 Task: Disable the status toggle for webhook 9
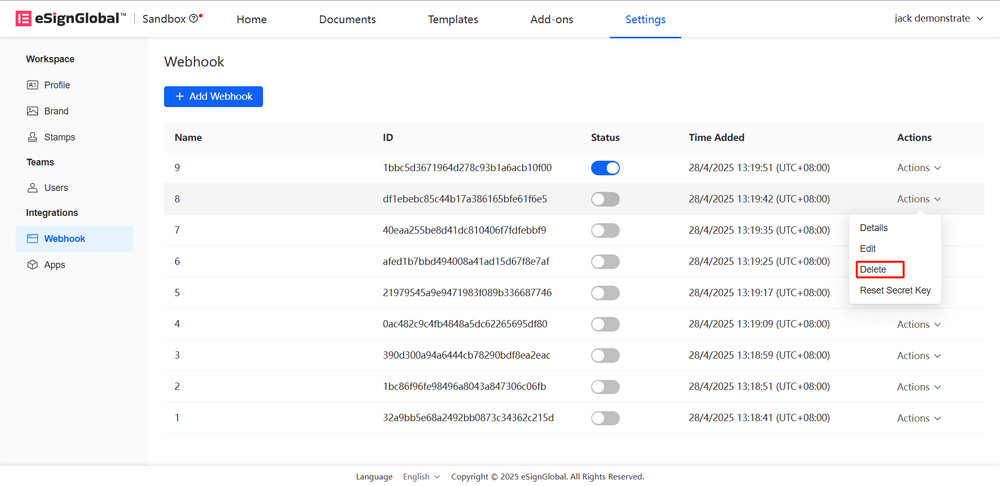(x=605, y=168)
